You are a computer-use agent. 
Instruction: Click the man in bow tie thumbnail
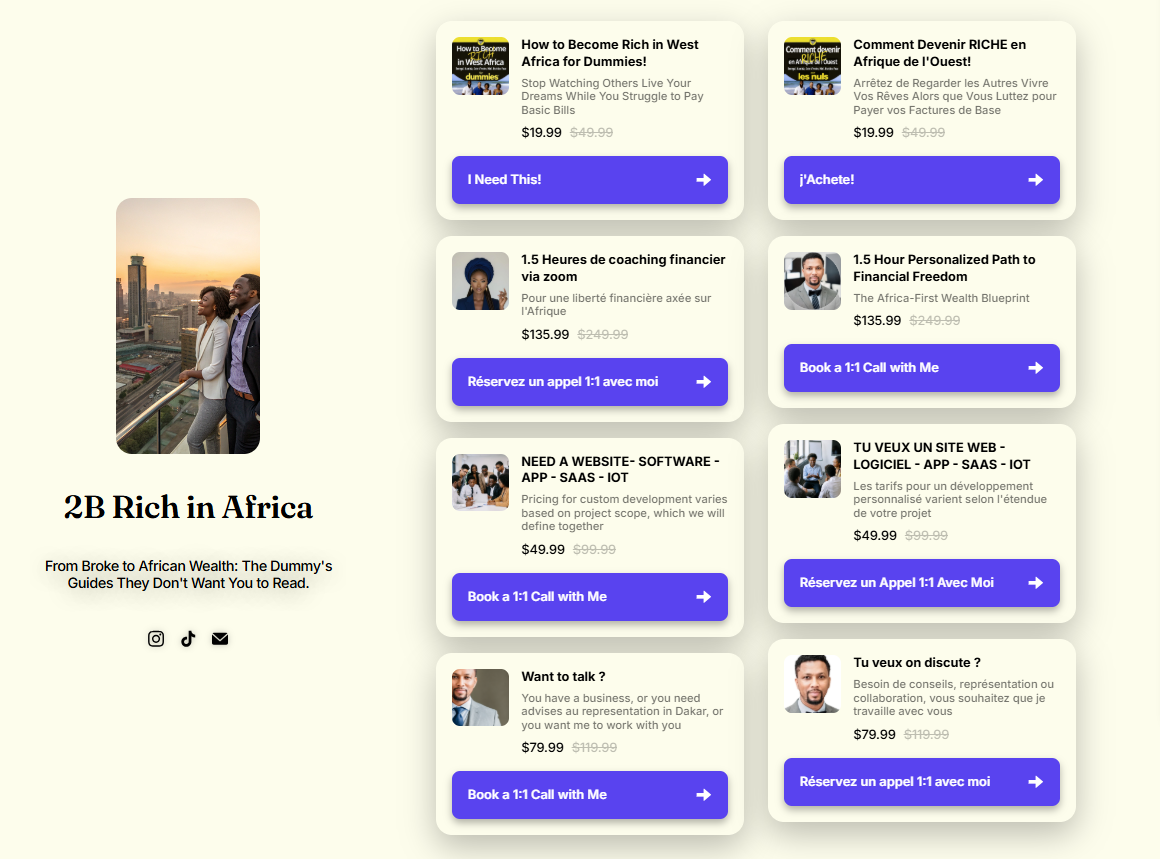click(812, 281)
